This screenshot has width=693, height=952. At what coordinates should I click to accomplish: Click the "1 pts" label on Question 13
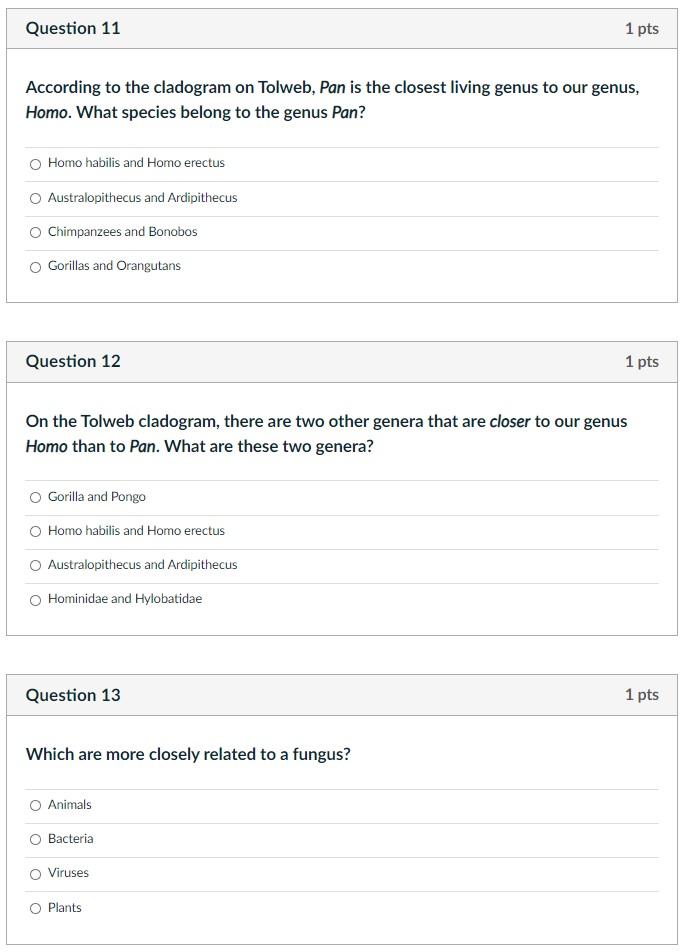pos(642,694)
